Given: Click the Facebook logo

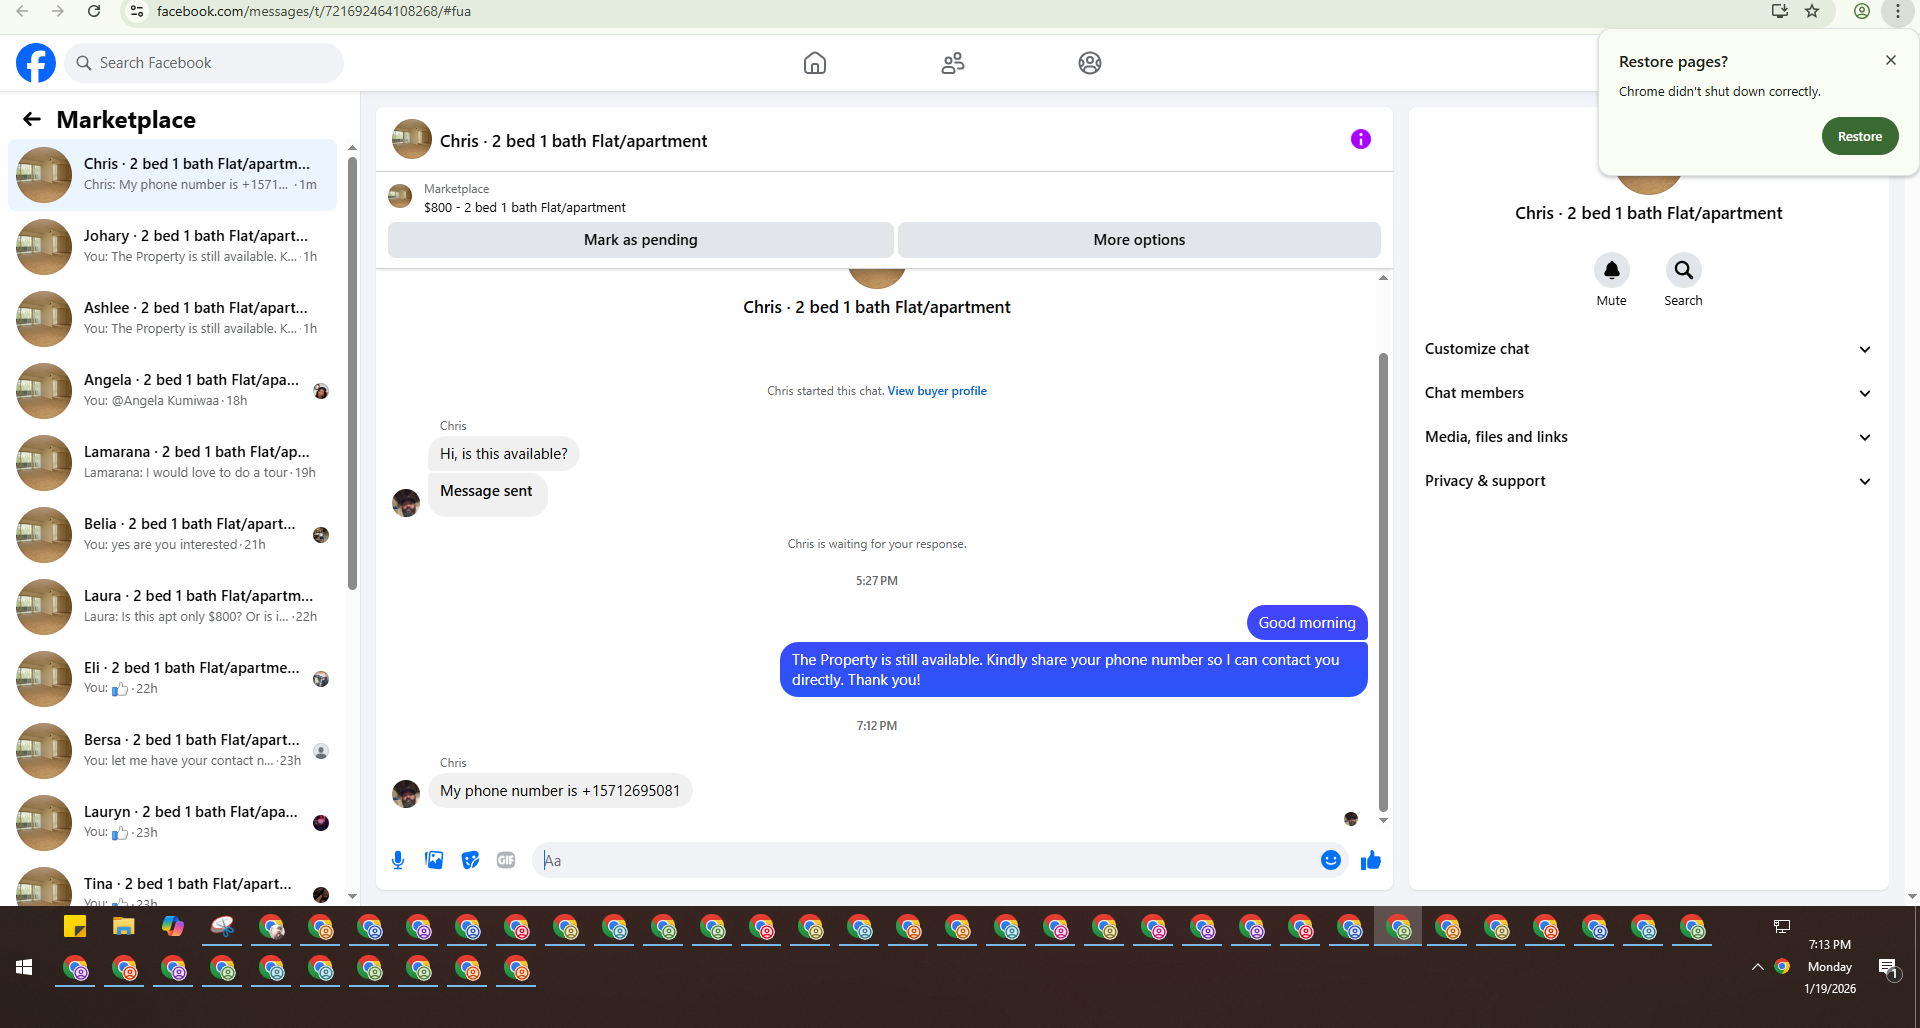Looking at the screenshot, I should pos(36,63).
